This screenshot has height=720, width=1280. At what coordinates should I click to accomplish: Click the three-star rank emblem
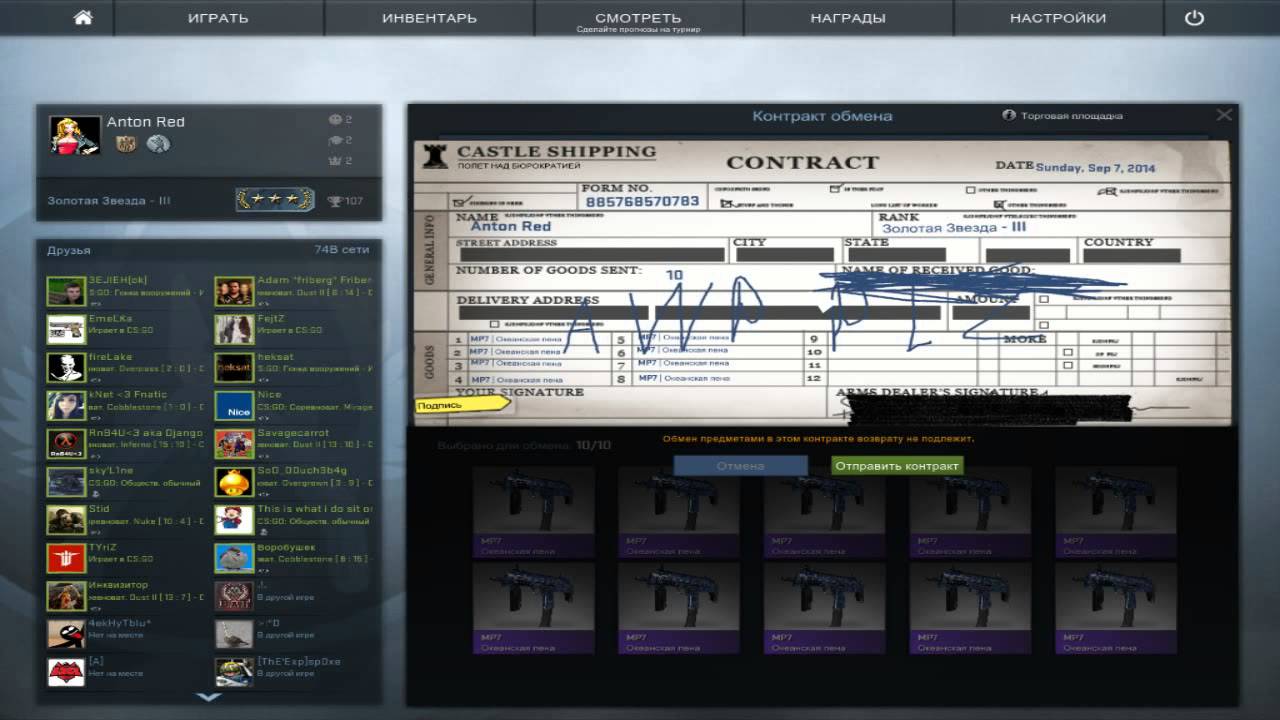[274, 200]
